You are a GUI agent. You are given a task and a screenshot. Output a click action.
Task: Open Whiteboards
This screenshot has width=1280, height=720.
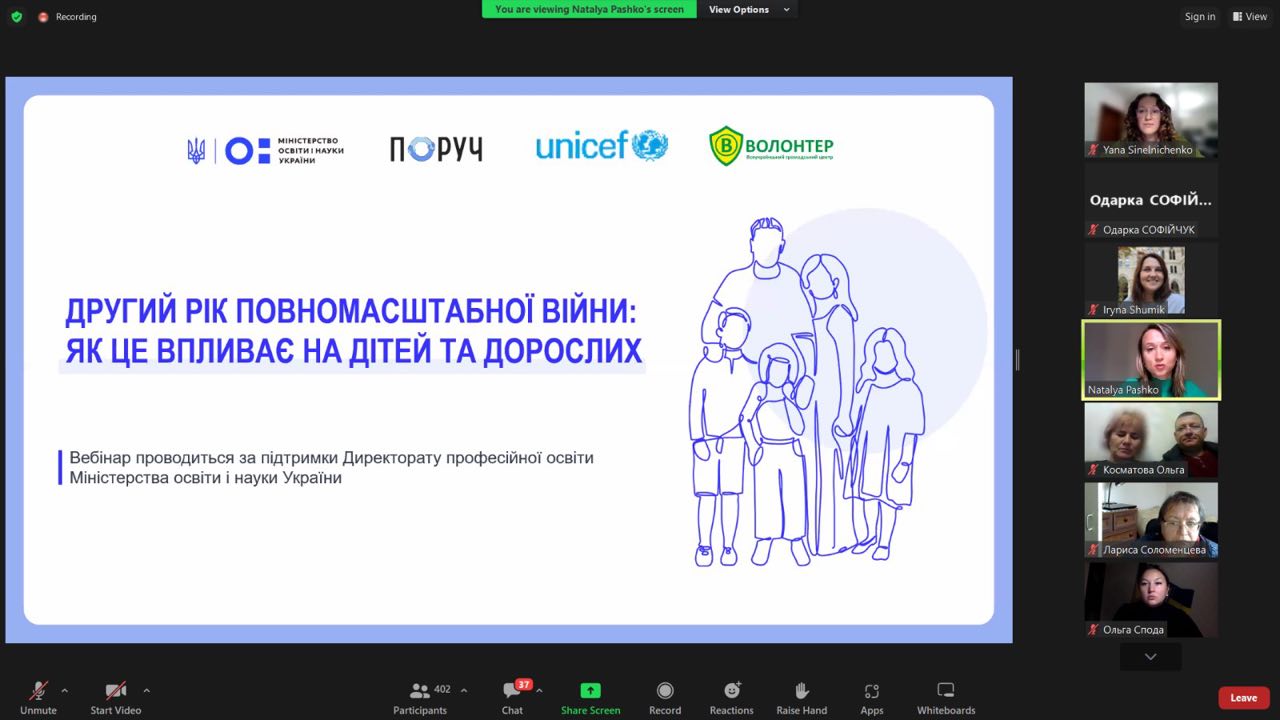click(945, 691)
